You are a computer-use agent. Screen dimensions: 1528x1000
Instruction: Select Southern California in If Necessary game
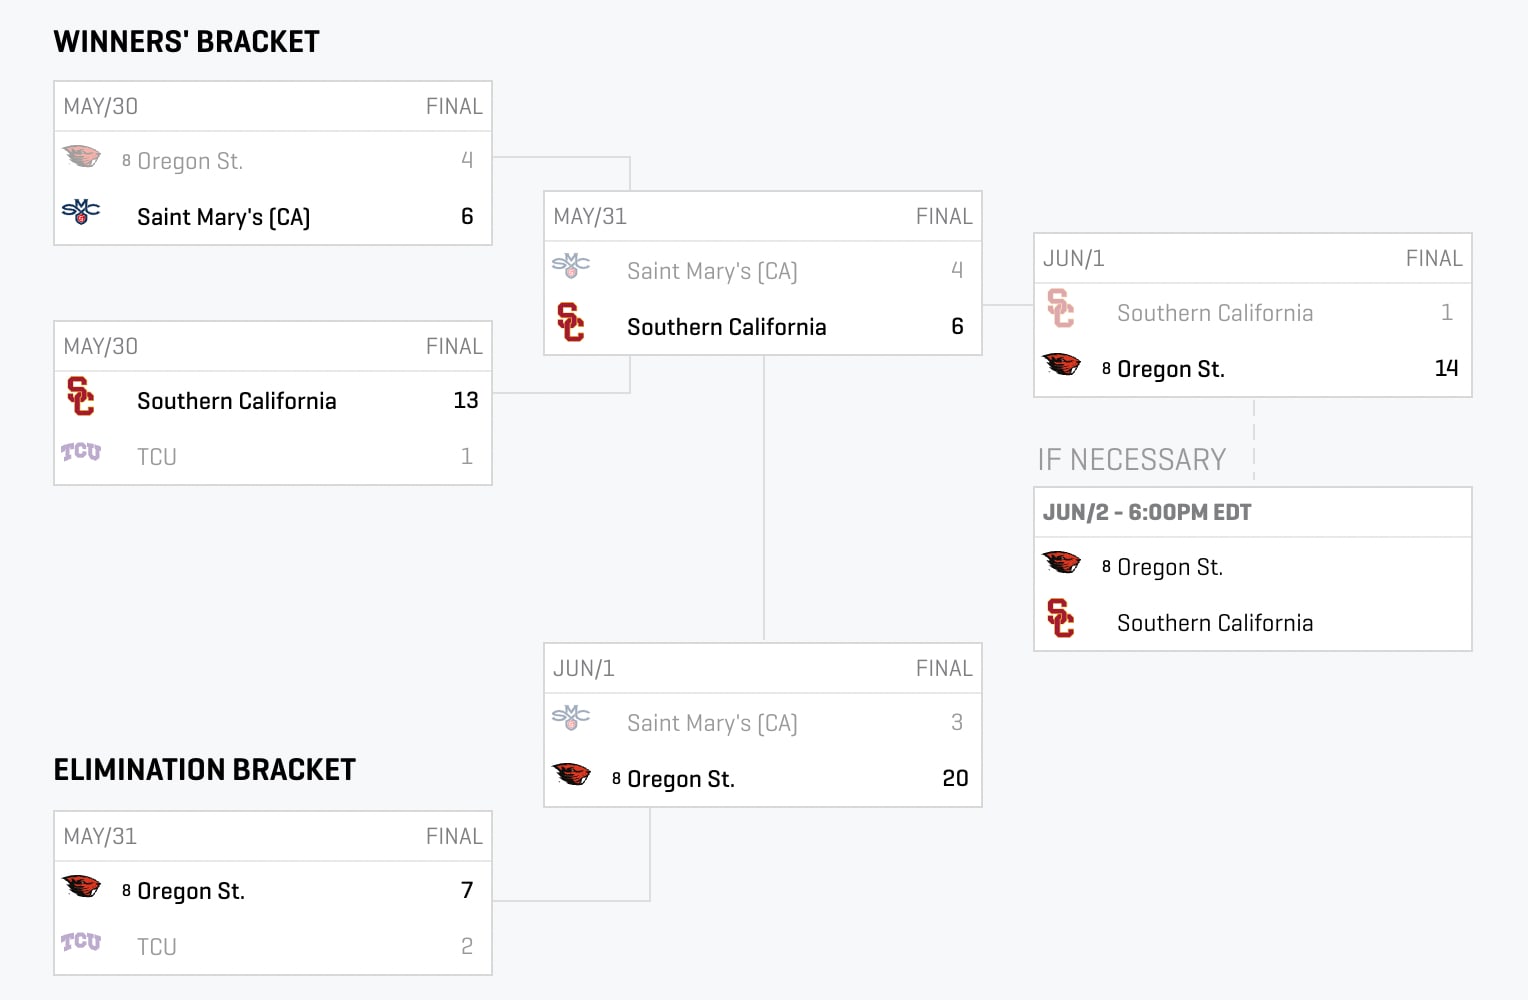(x=1215, y=623)
